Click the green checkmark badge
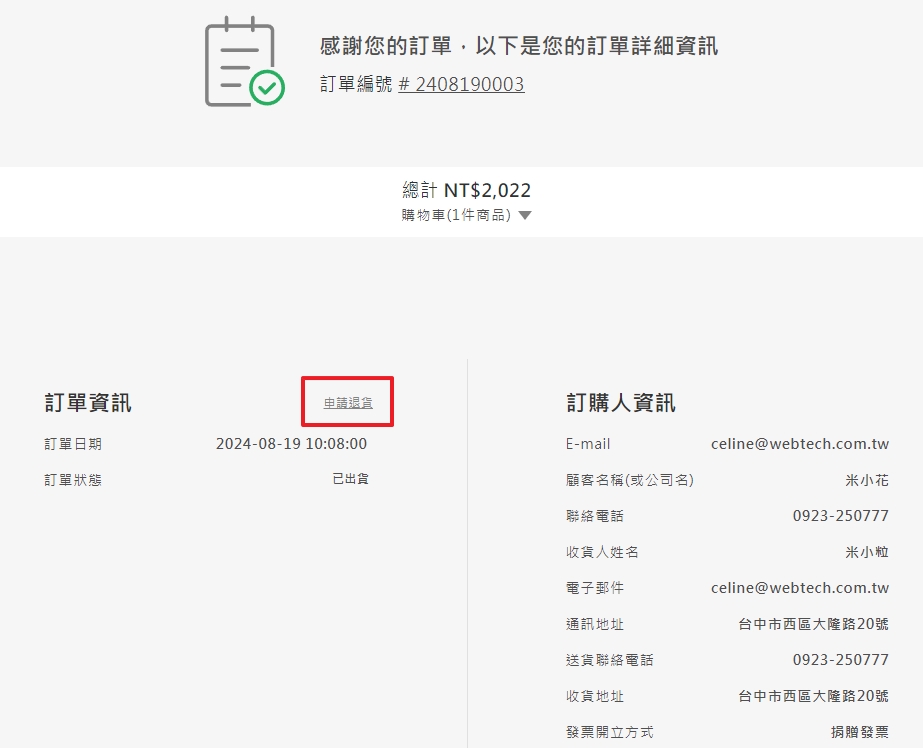Image resolution: width=923 pixels, height=748 pixels. pyautogui.click(x=267, y=88)
